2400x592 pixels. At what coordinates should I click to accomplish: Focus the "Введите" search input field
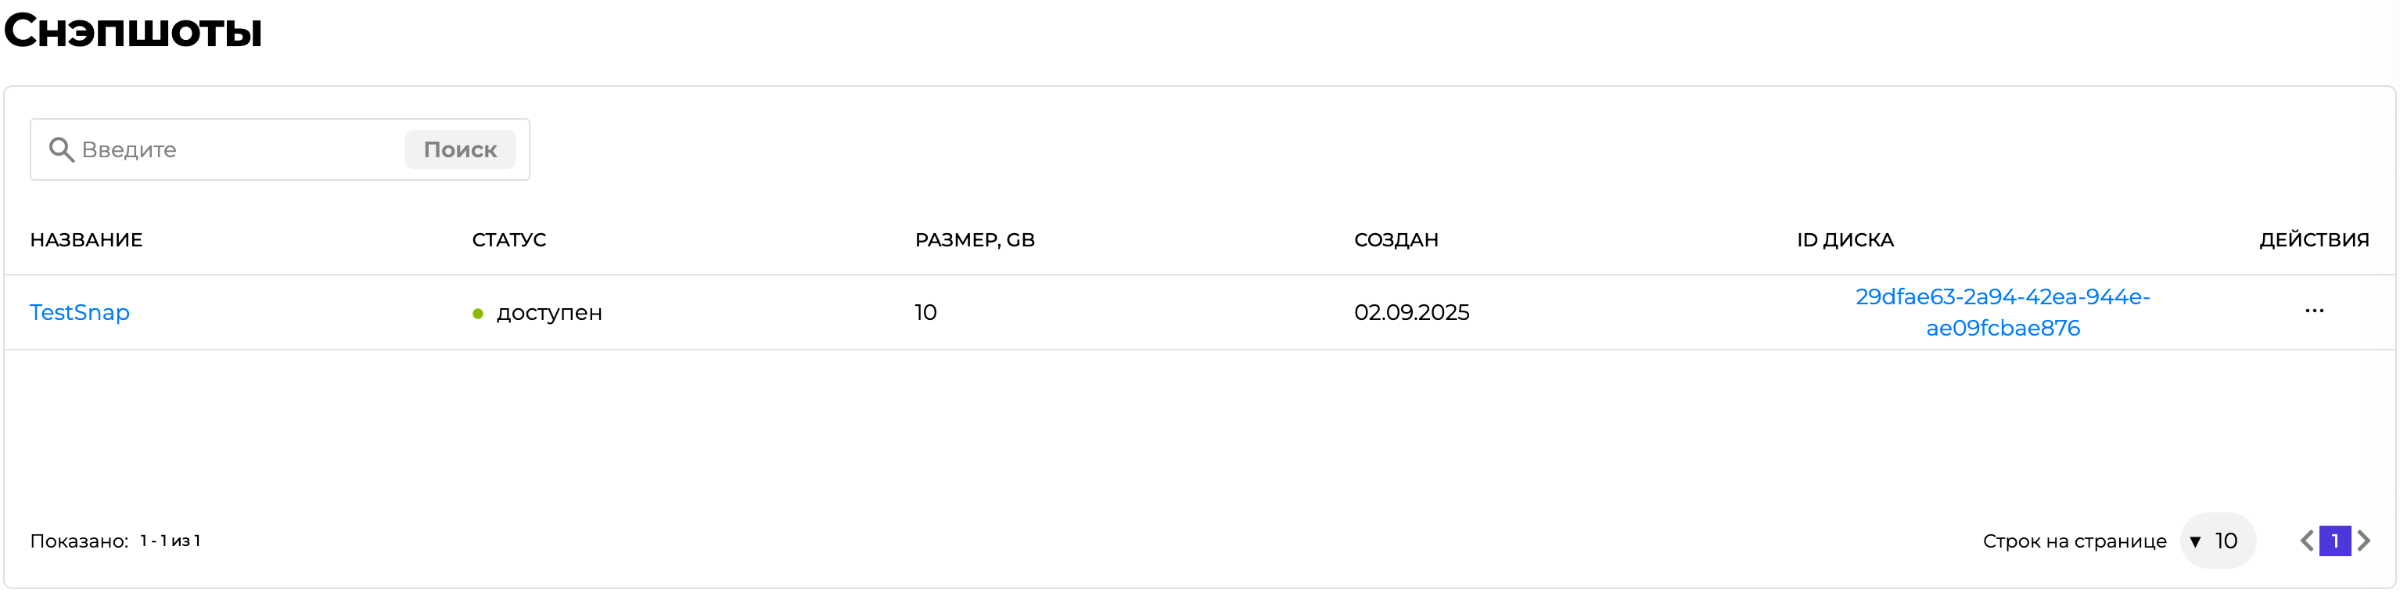coord(235,150)
